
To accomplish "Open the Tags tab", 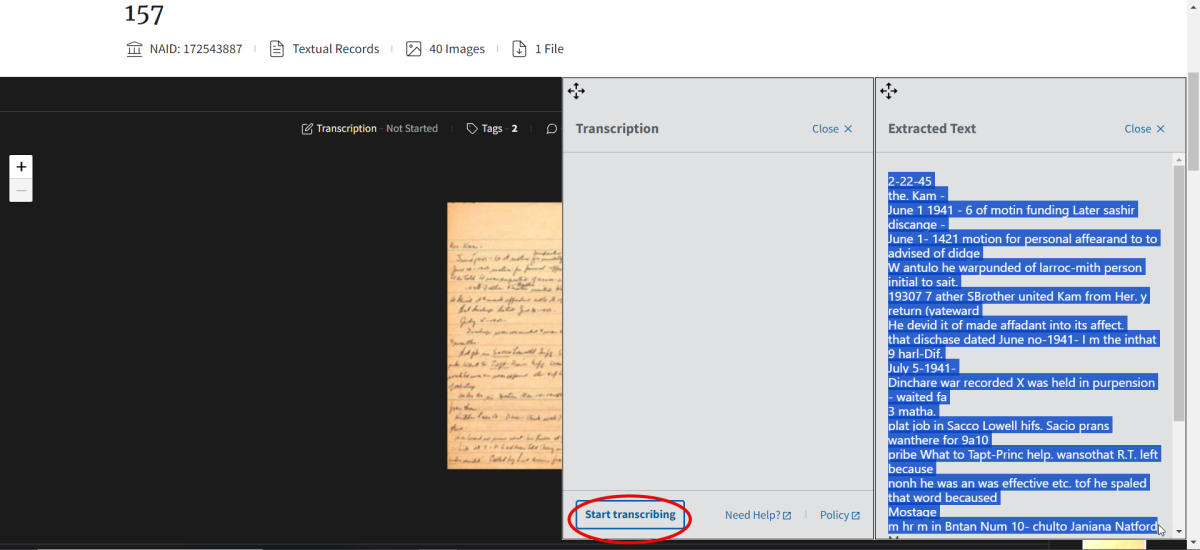I will pos(491,129).
